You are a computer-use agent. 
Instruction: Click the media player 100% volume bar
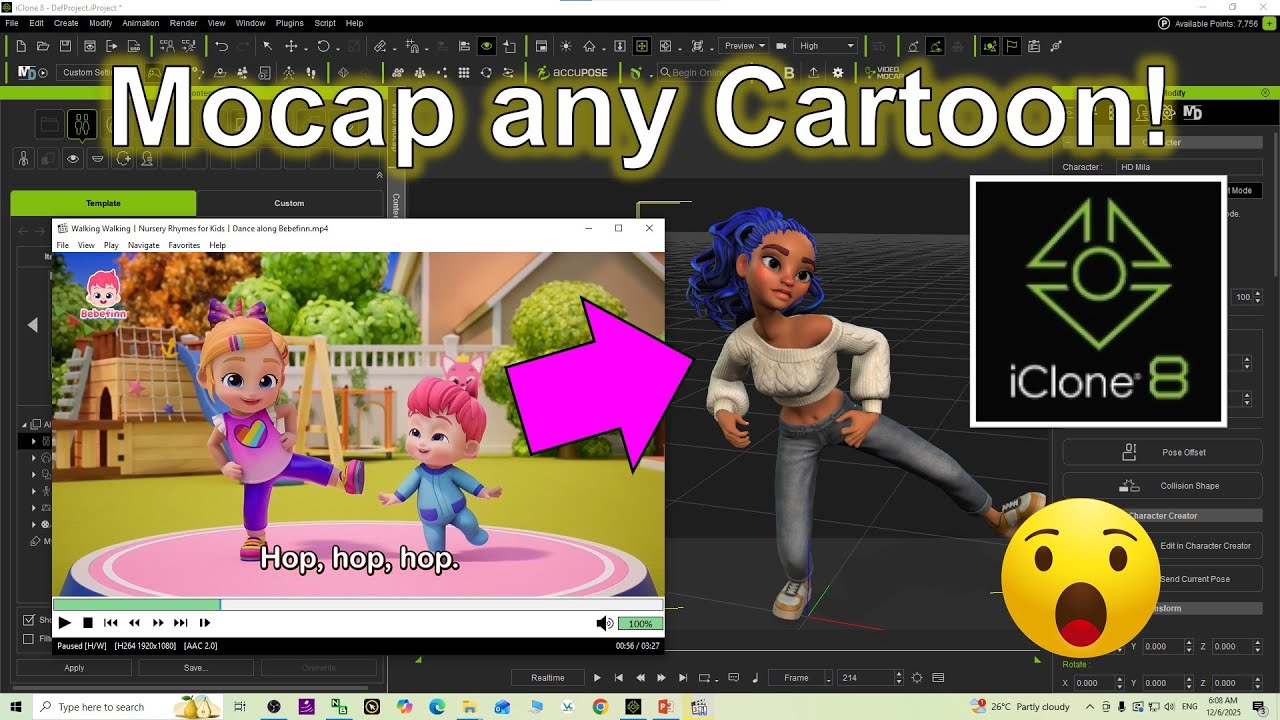pos(640,623)
